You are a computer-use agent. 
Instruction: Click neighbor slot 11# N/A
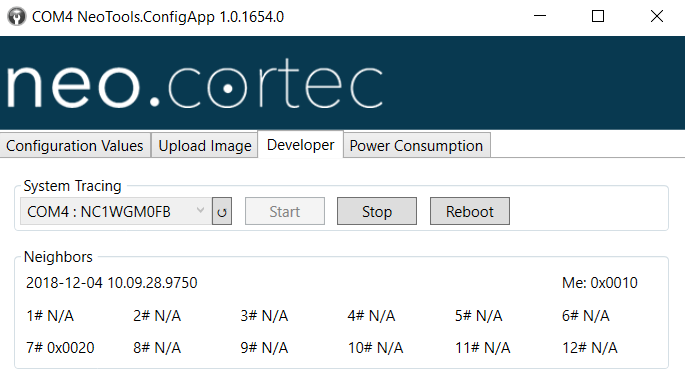[x=483, y=348]
